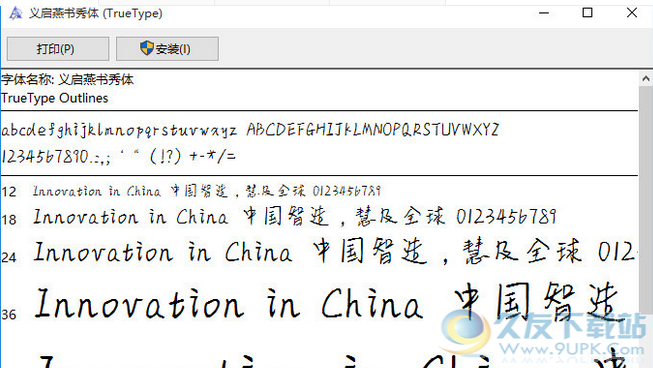The height and width of the screenshot is (368, 653).
Task: Click the 字体名称 font name line
Action: (x=67, y=79)
